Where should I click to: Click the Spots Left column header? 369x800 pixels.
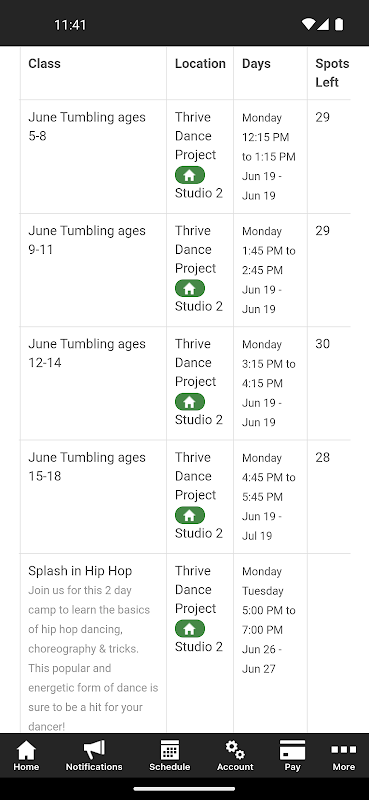(x=332, y=73)
